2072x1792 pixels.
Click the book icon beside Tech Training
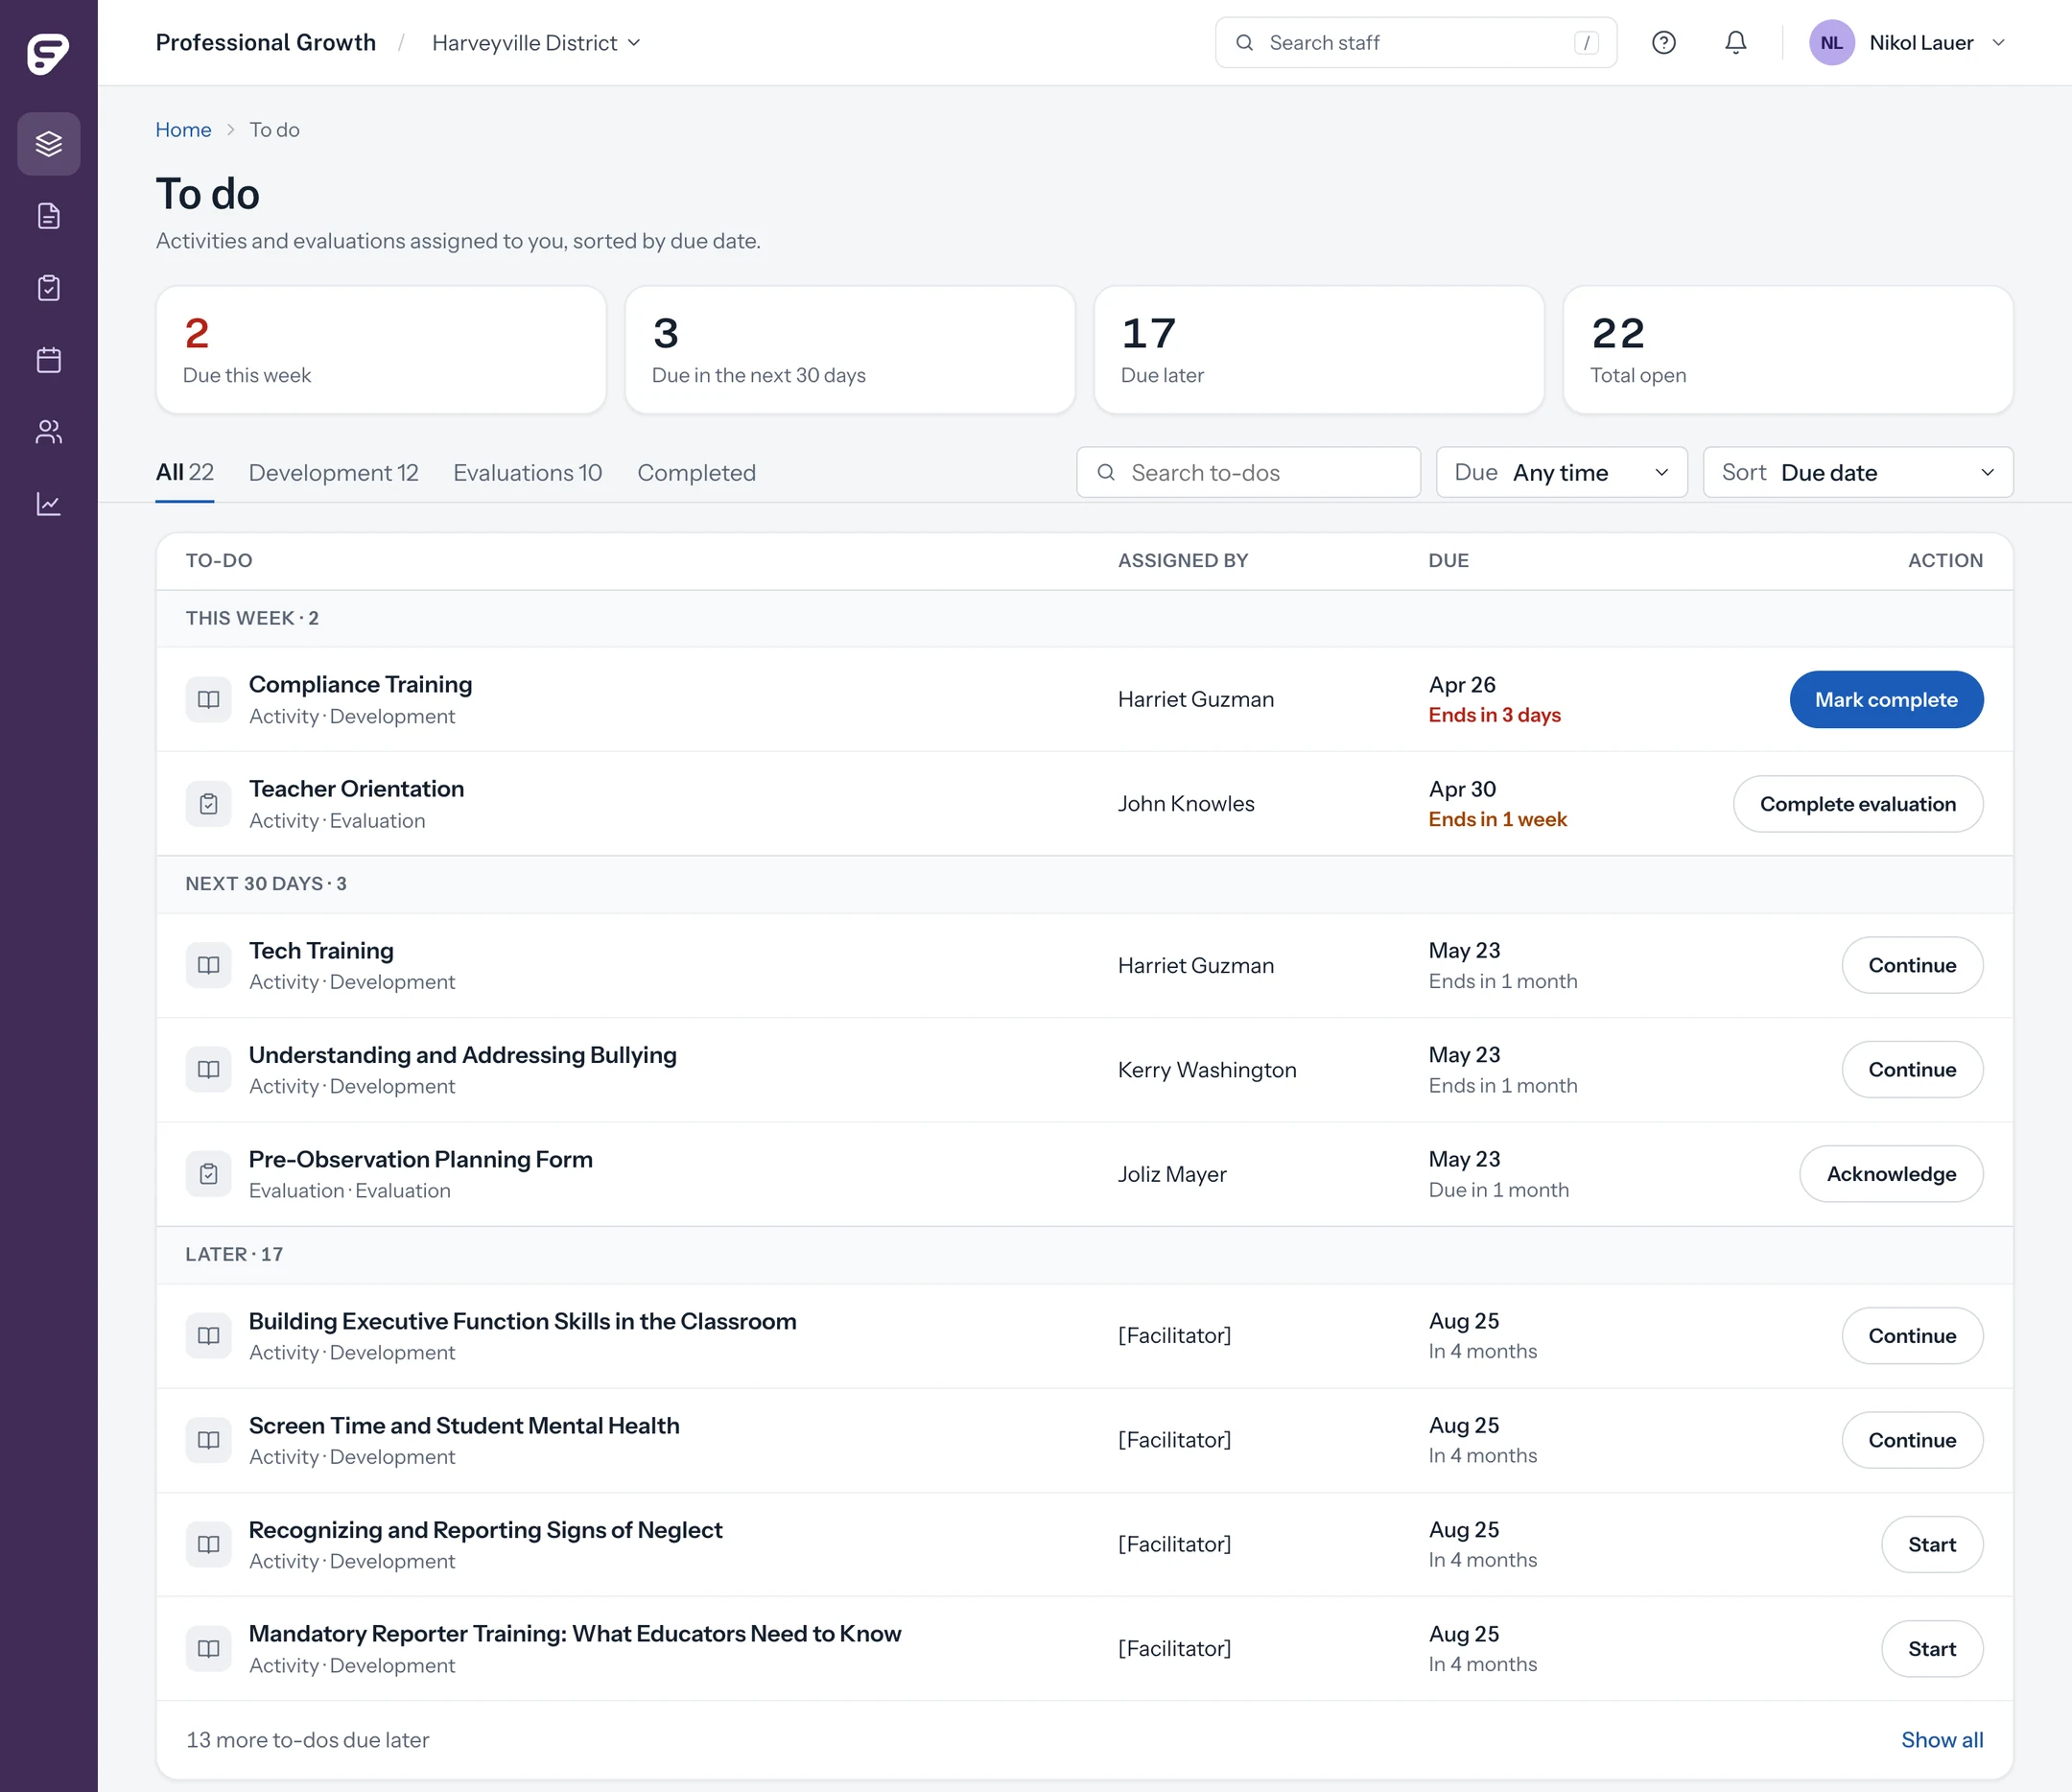click(209, 966)
